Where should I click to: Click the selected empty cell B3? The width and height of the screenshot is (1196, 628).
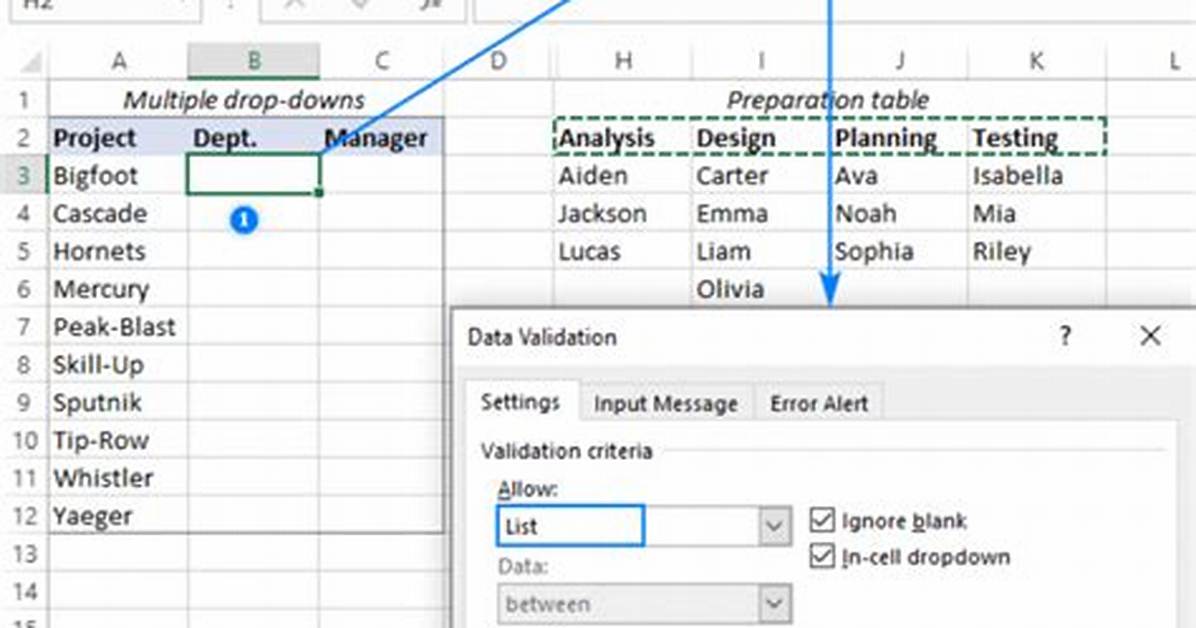(x=253, y=175)
